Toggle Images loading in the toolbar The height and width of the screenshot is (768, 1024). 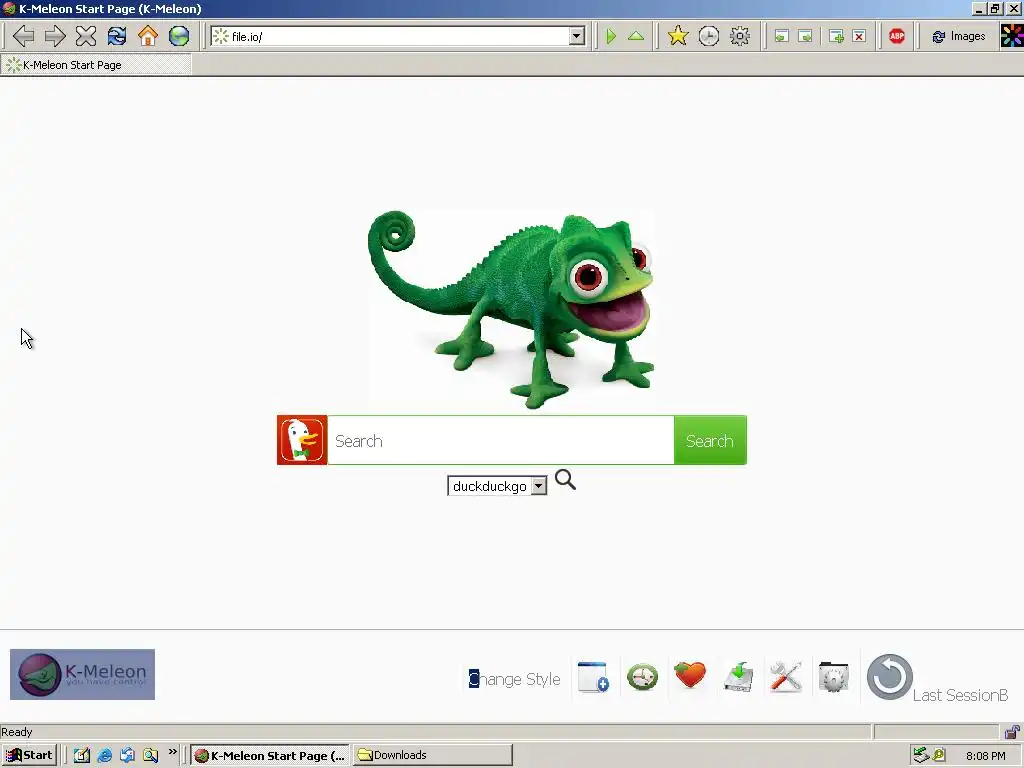958,37
